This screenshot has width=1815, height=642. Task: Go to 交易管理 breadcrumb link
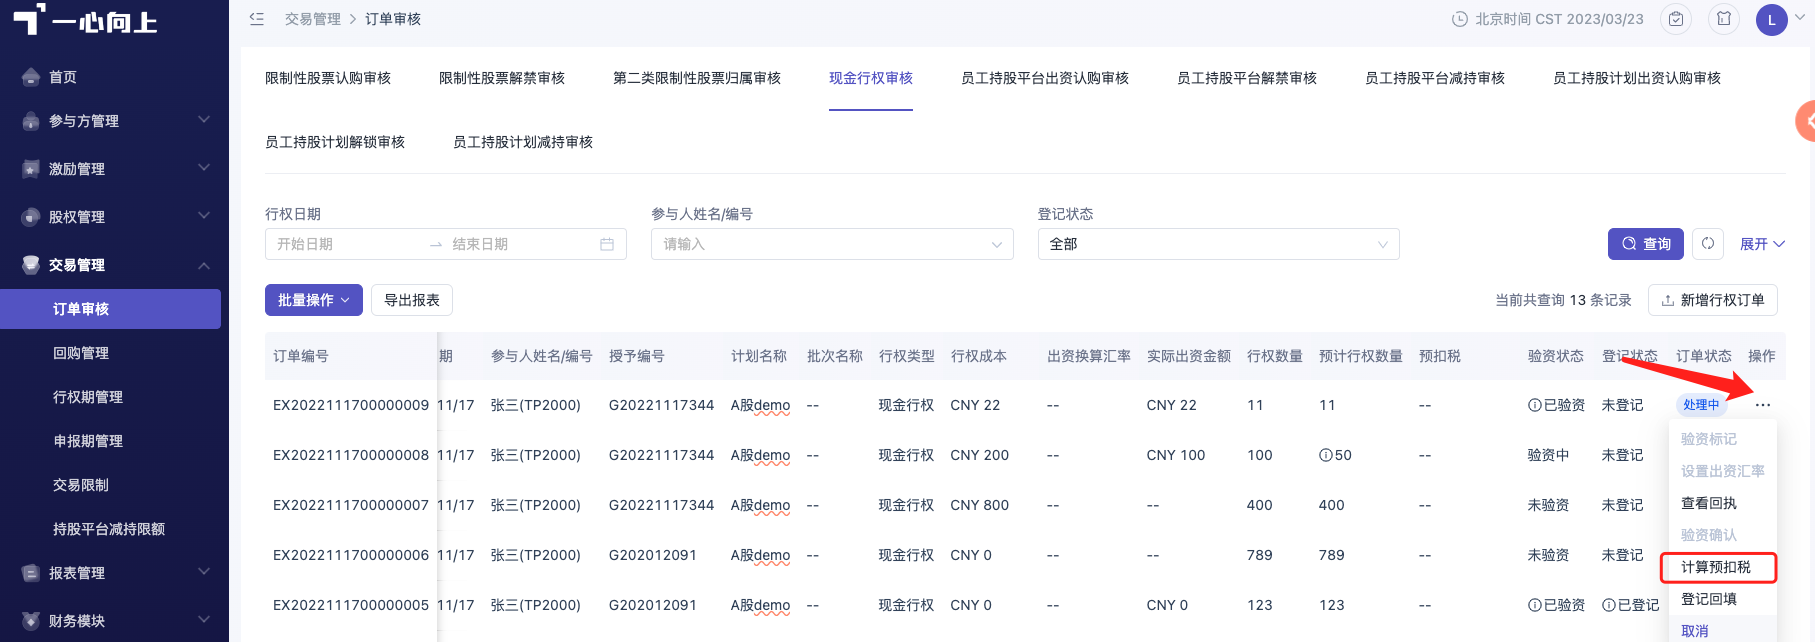point(313,19)
